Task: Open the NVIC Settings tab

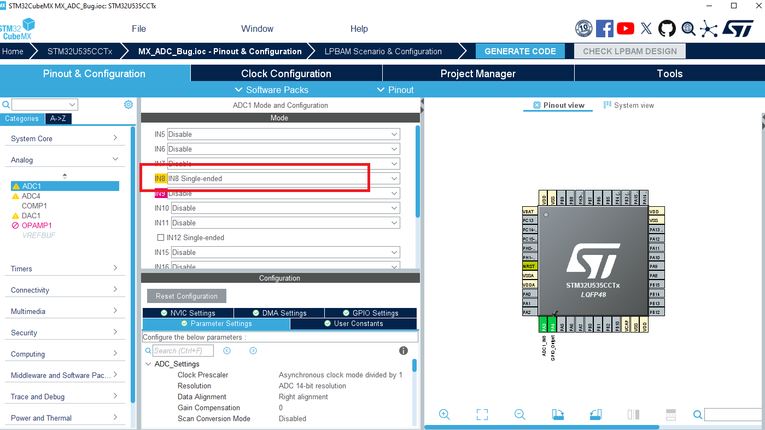Action: point(188,313)
